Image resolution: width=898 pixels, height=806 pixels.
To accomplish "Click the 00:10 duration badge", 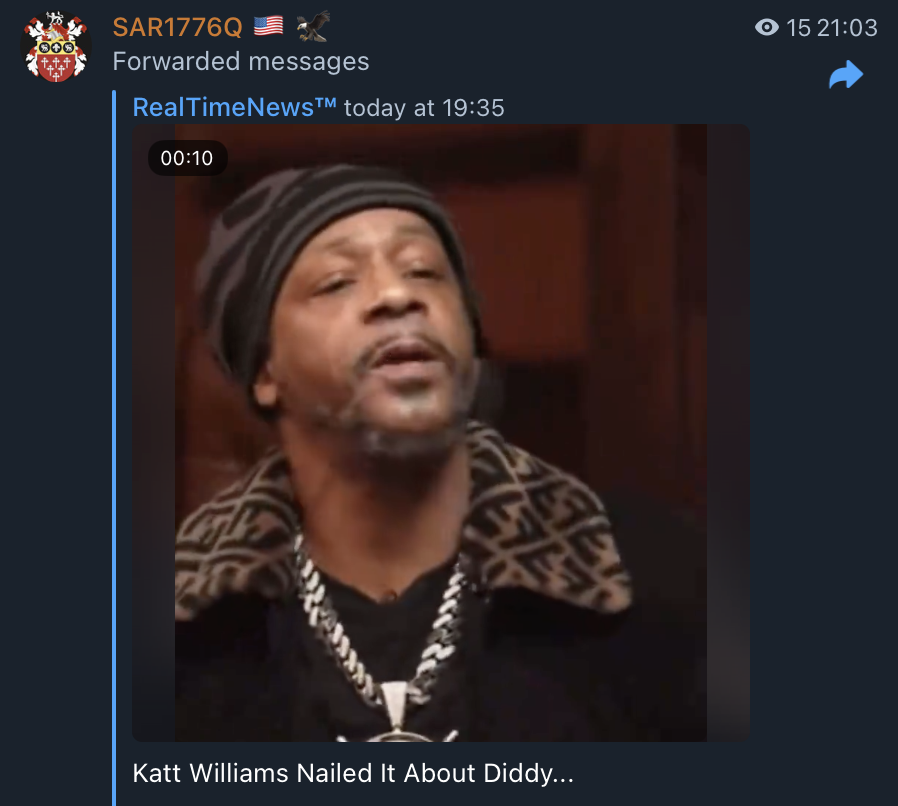I will [x=187, y=158].
